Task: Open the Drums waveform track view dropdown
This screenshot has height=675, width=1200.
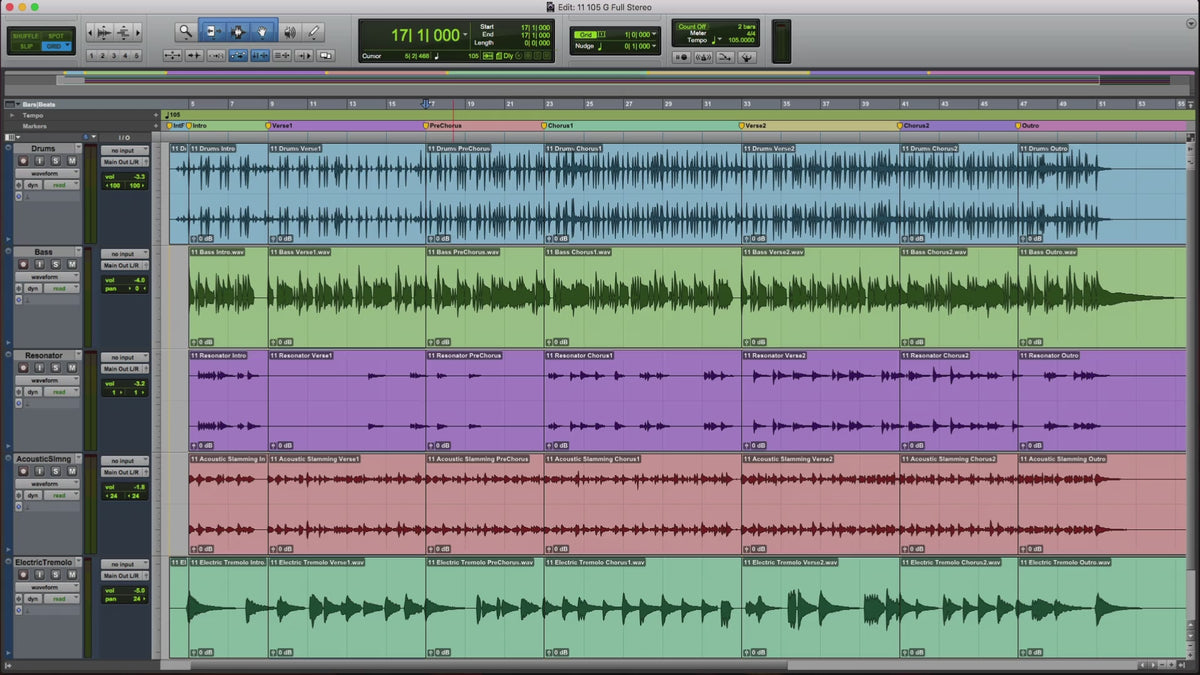Action: 48,173
